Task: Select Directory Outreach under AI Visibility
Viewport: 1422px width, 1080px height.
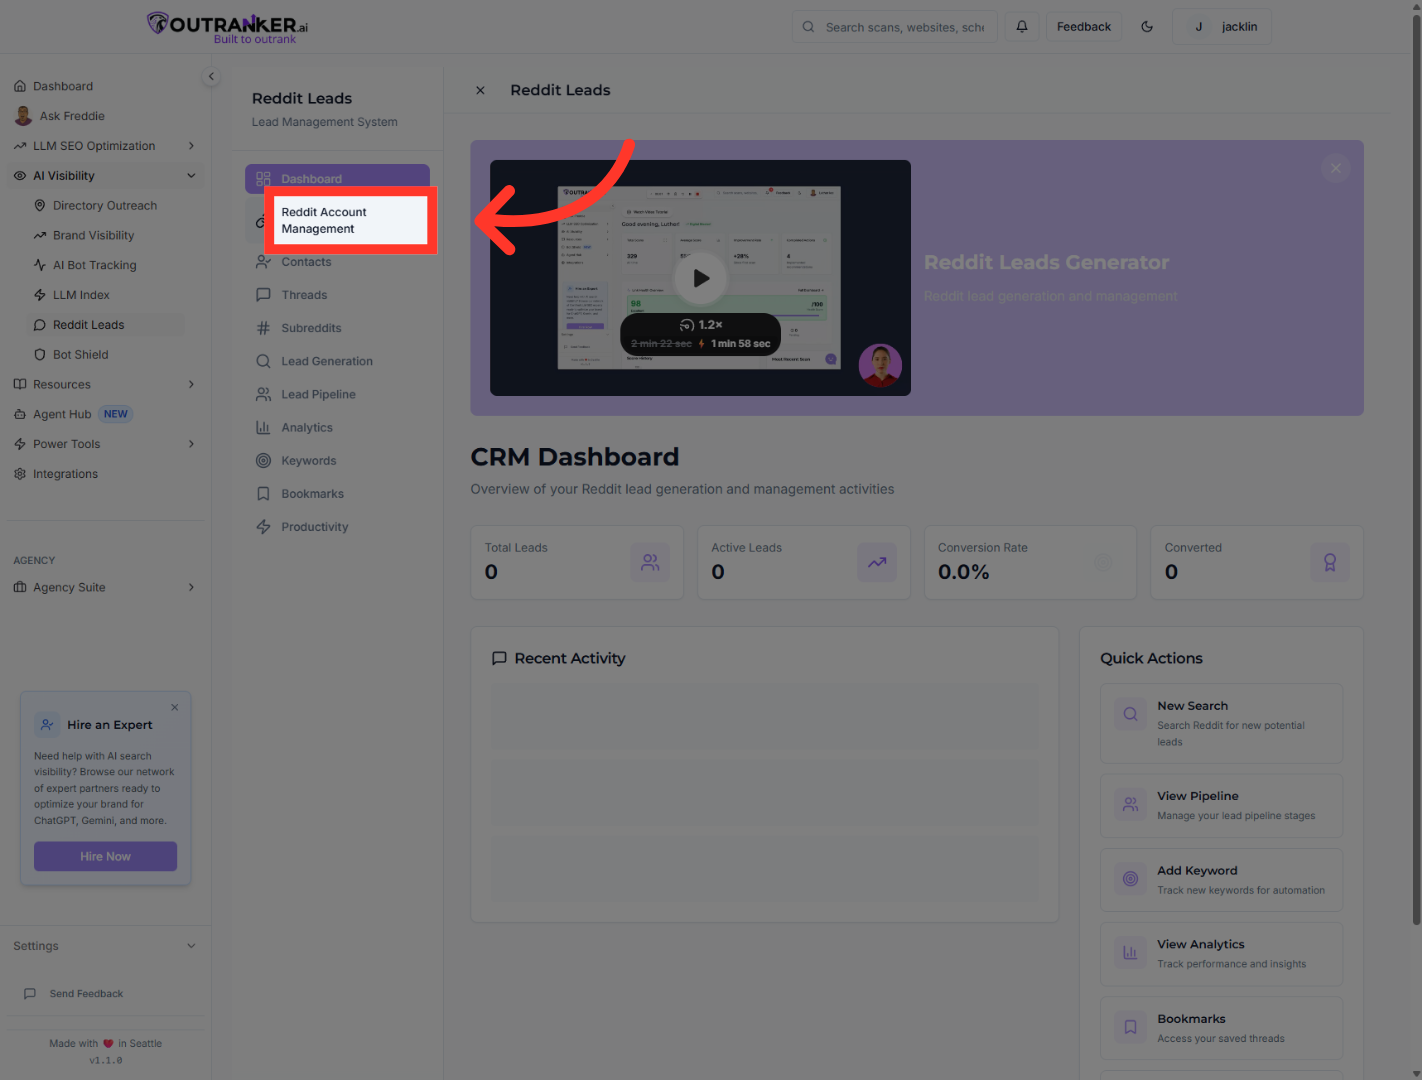Action: [103, 205]
